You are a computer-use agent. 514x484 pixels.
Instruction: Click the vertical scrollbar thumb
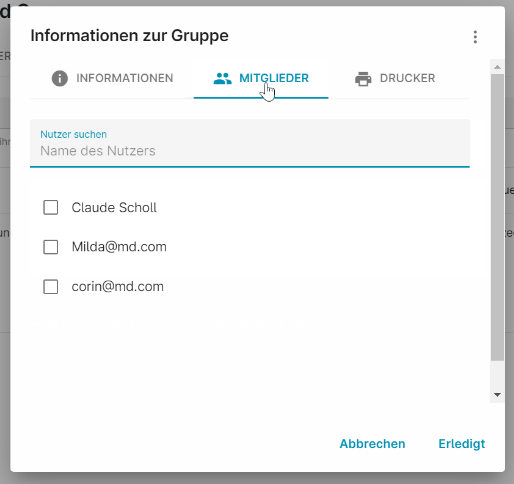[497, 217]
